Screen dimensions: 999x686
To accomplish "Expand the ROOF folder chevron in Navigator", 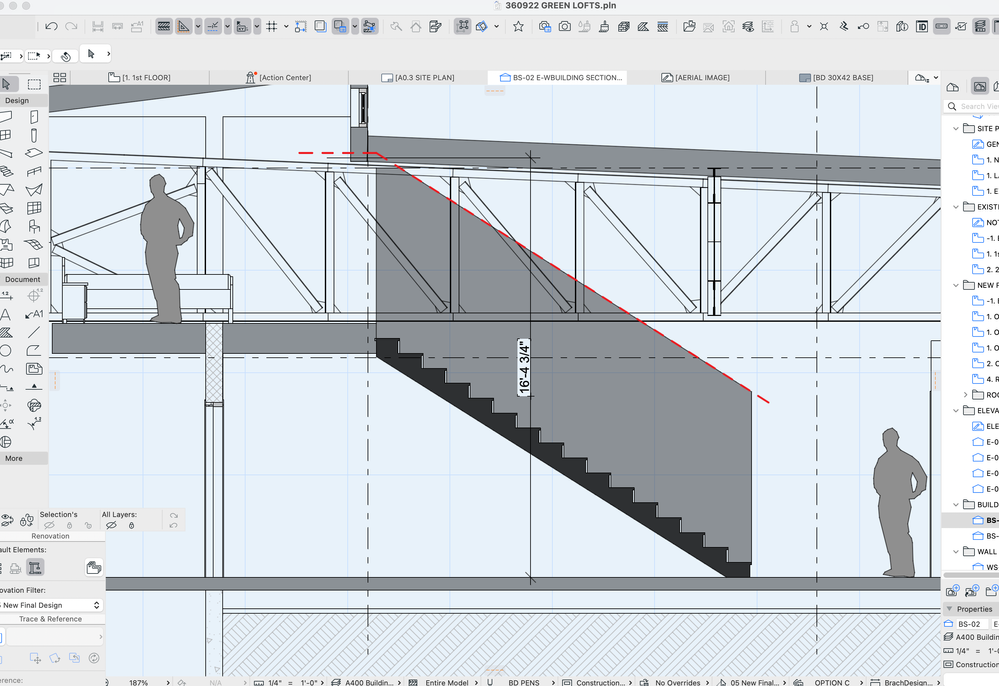I will [x=965, y=395].
